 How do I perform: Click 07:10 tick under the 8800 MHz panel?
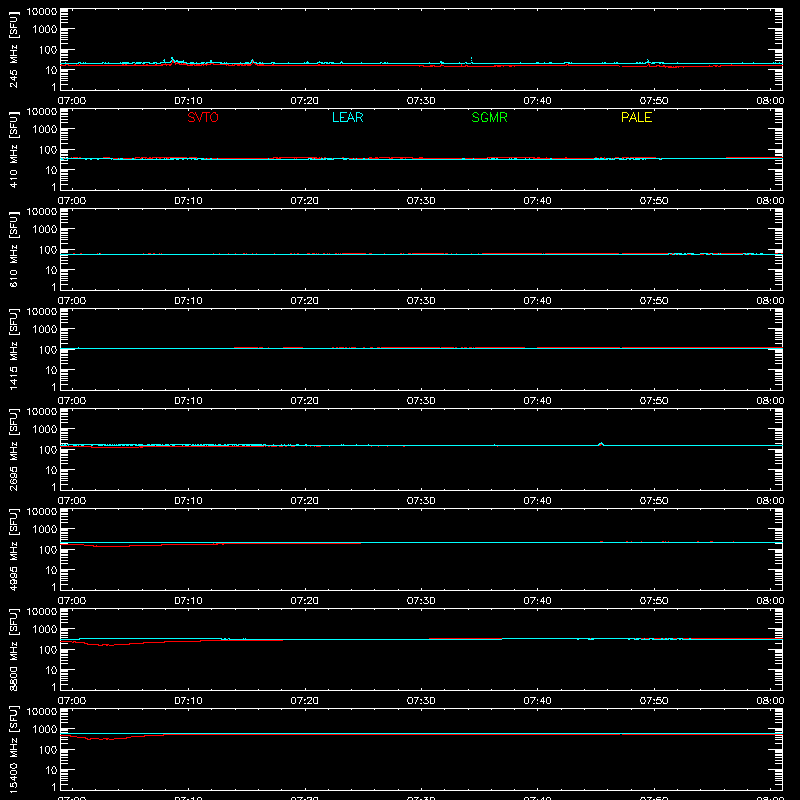click(188, 701)
